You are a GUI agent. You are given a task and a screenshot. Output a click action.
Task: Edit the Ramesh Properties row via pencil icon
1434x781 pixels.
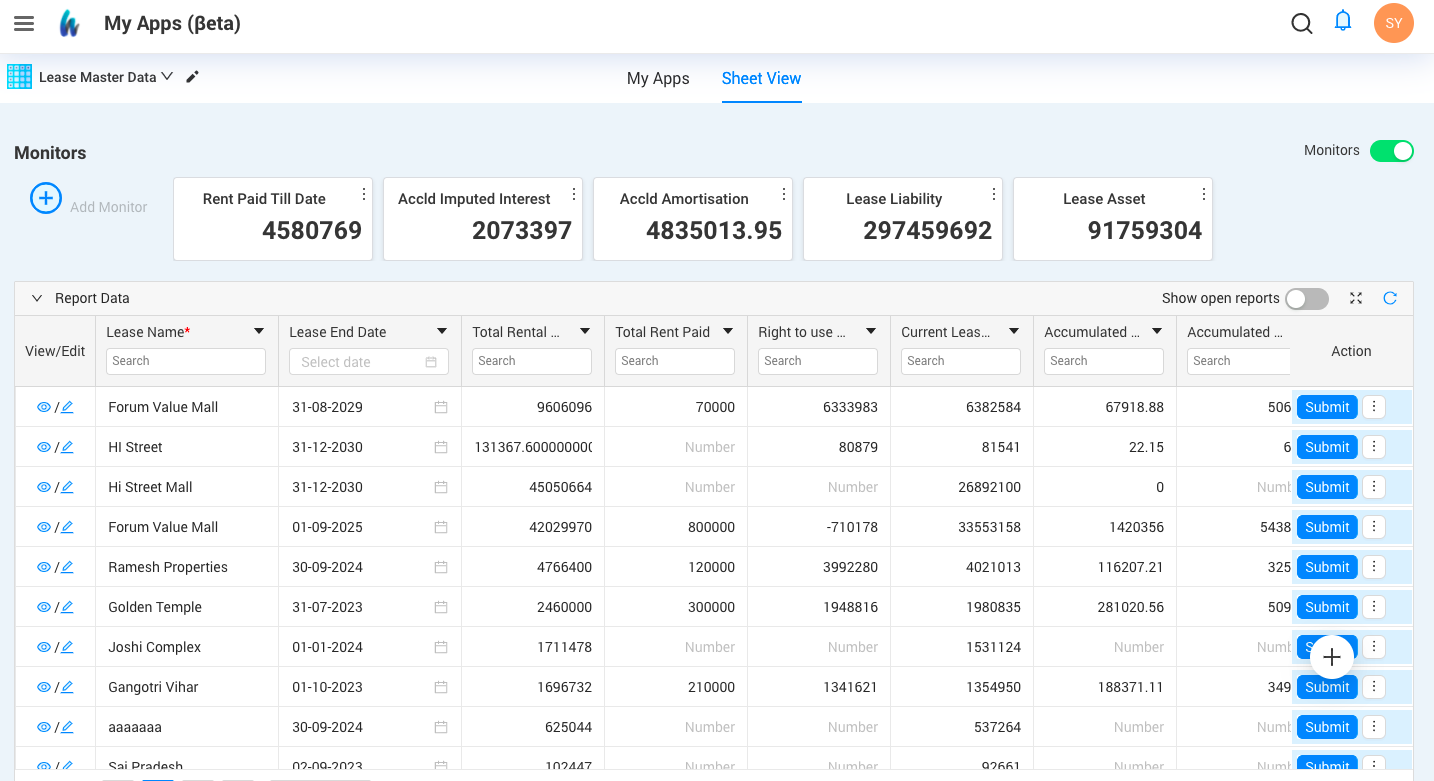(x=67, y=567)
